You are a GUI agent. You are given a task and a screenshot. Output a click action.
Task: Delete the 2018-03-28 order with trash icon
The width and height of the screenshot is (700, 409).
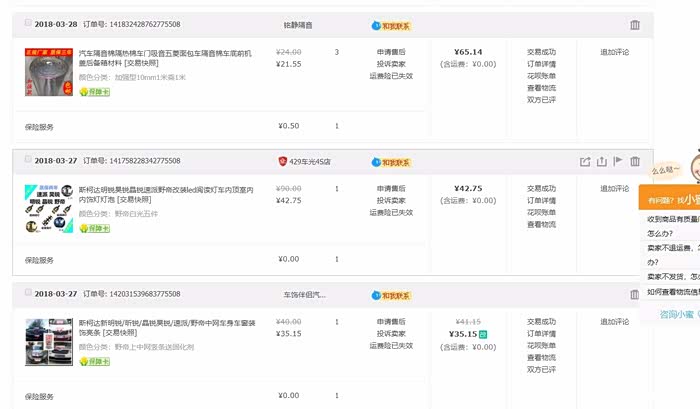click(634, 25)
